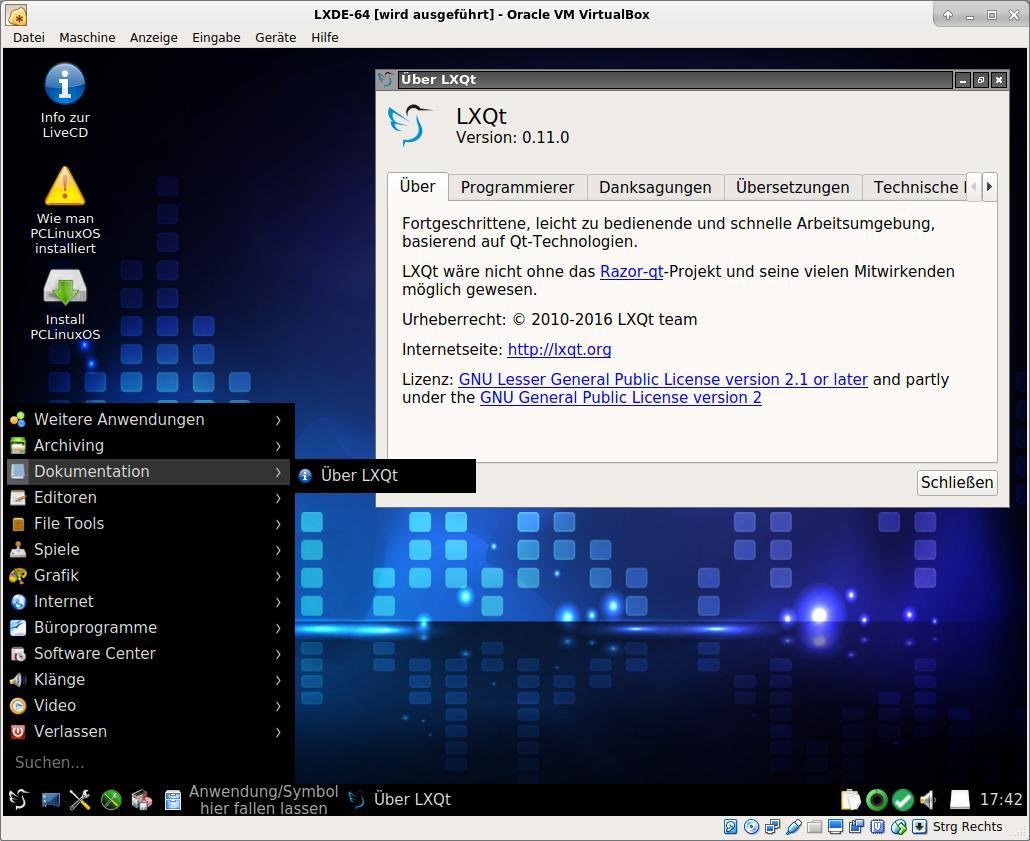This screenshot has width=1030, height=841.
Task: Expand the Archiving submenu arrow
Action: coord(279,446)
